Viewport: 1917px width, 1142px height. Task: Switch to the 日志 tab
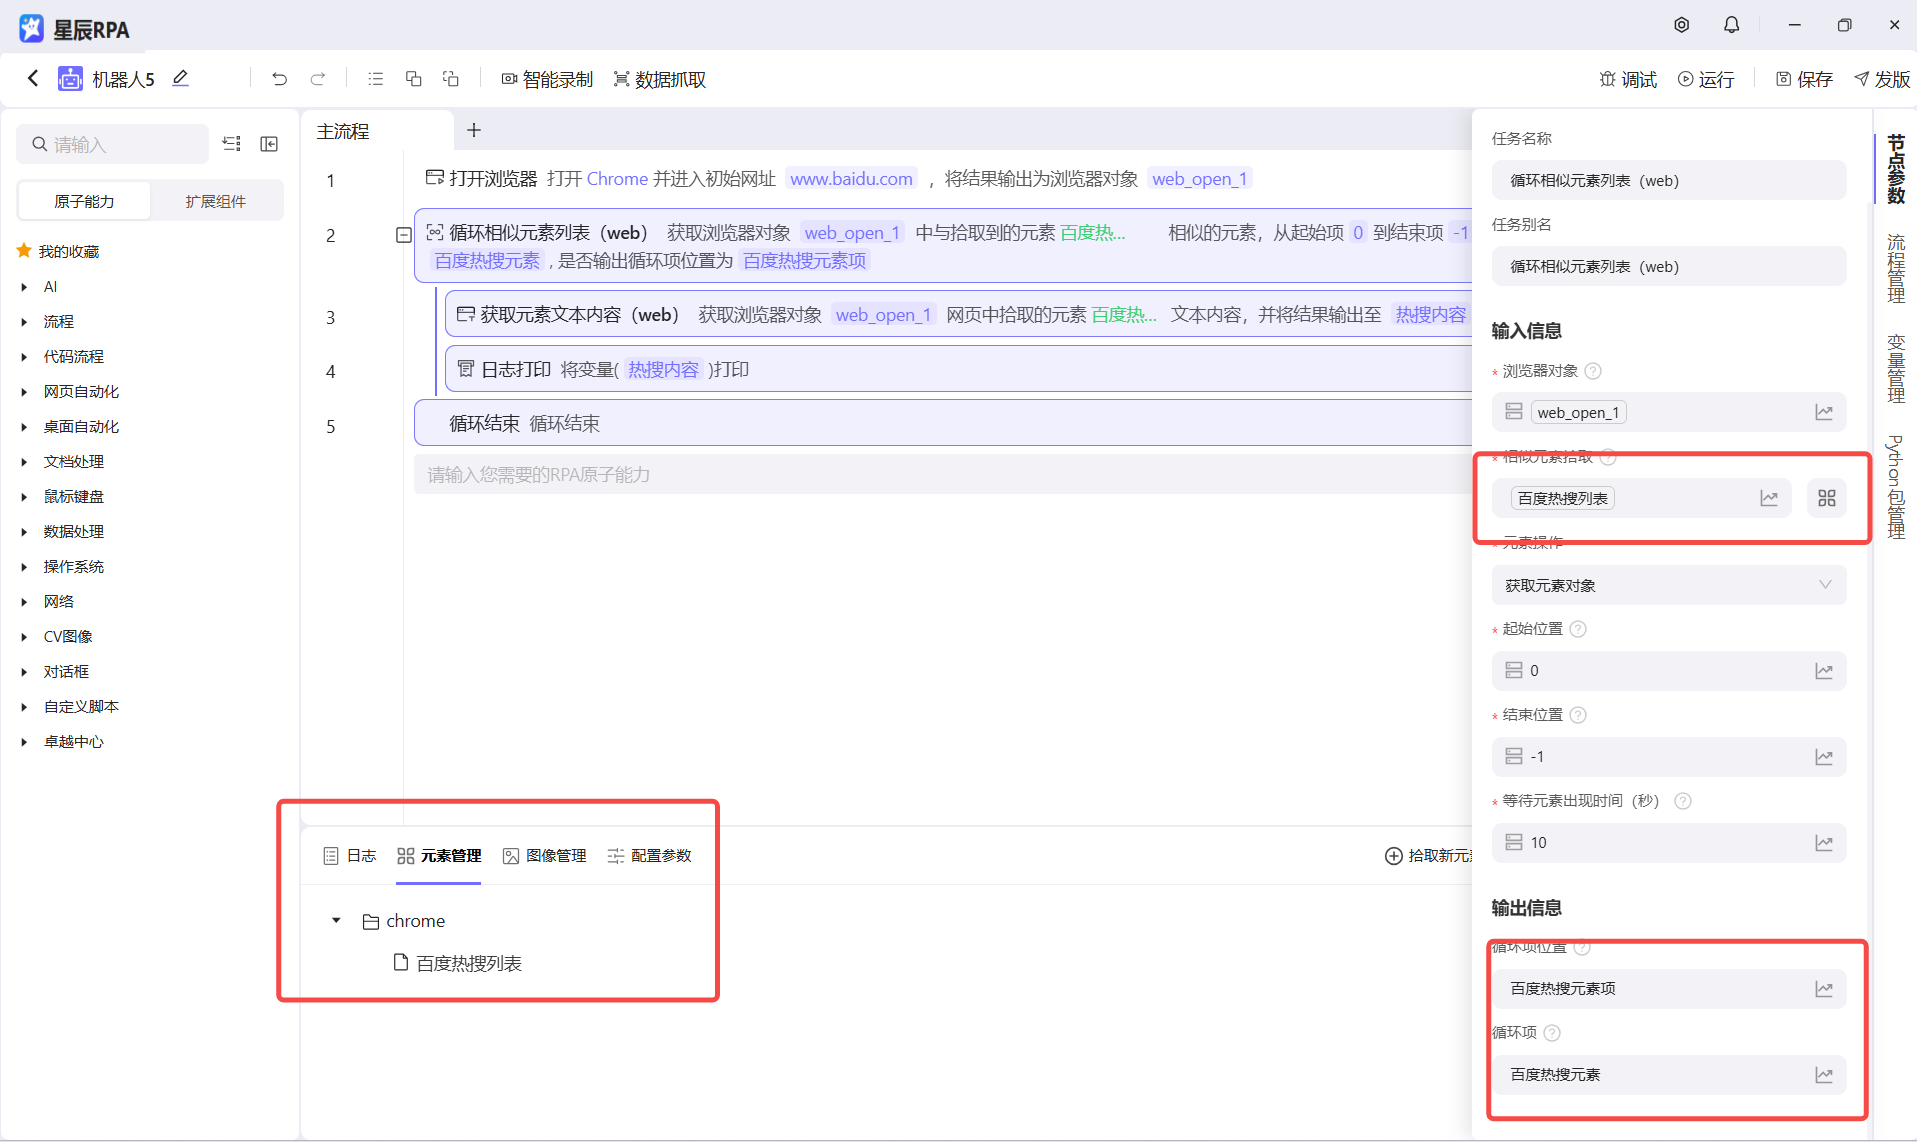[x=350, y=855]
